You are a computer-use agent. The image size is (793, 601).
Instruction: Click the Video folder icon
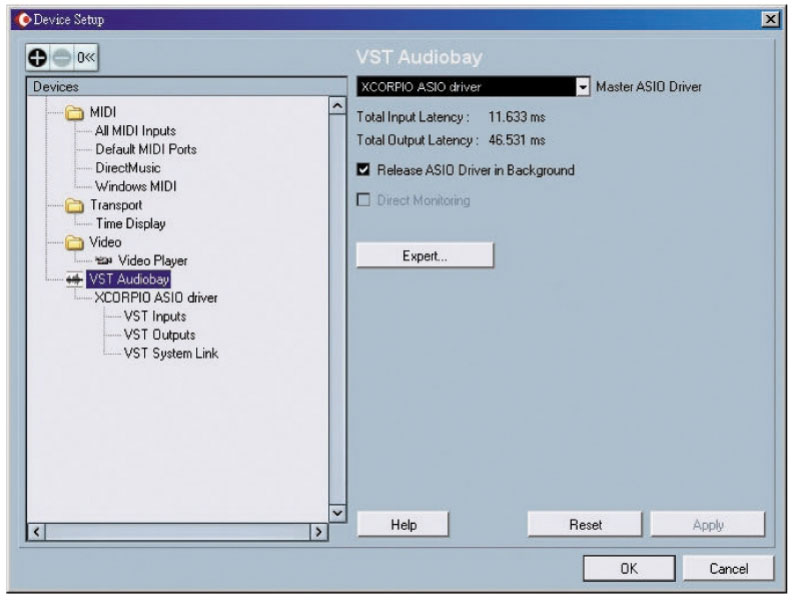74,243
